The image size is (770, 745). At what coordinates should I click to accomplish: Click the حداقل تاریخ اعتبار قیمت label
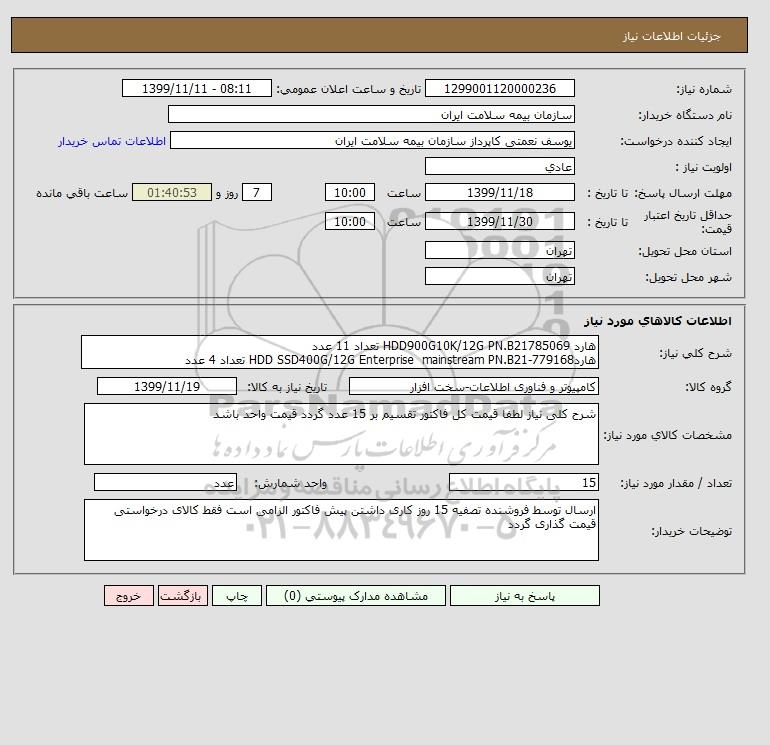pyautogui.click(x=688, y=222)
